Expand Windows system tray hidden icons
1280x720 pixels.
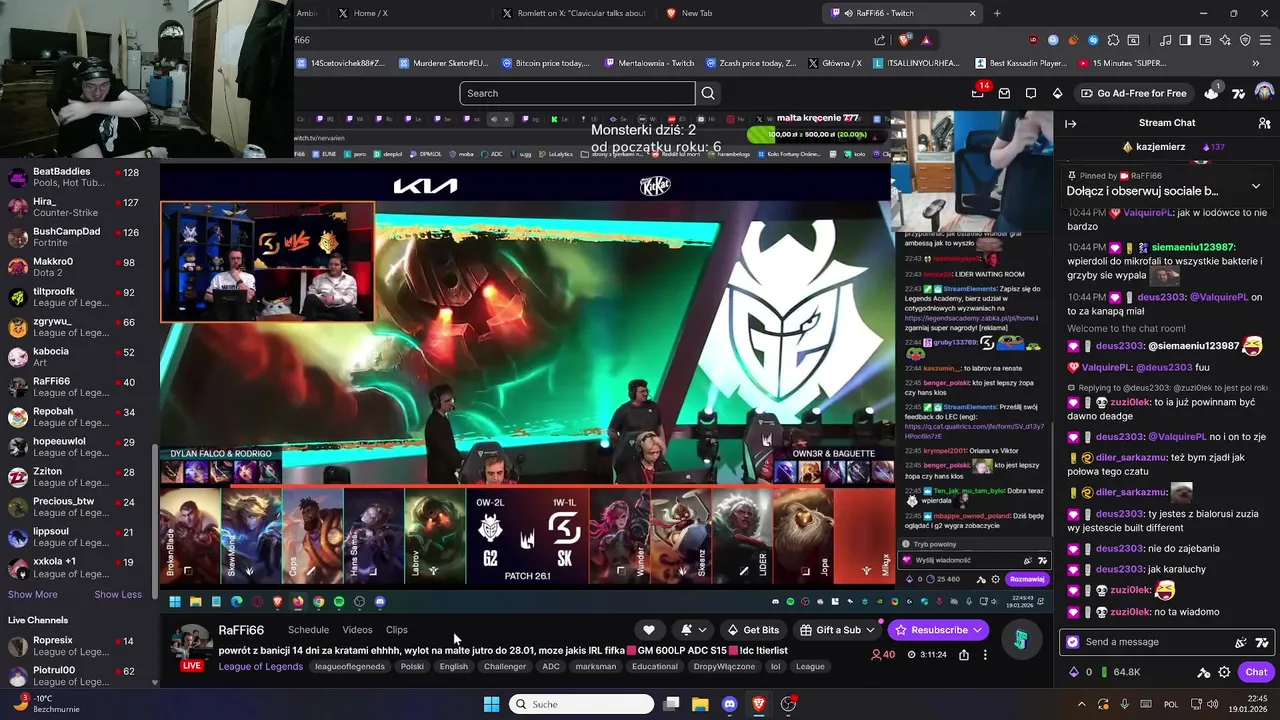pos(1081,704)
